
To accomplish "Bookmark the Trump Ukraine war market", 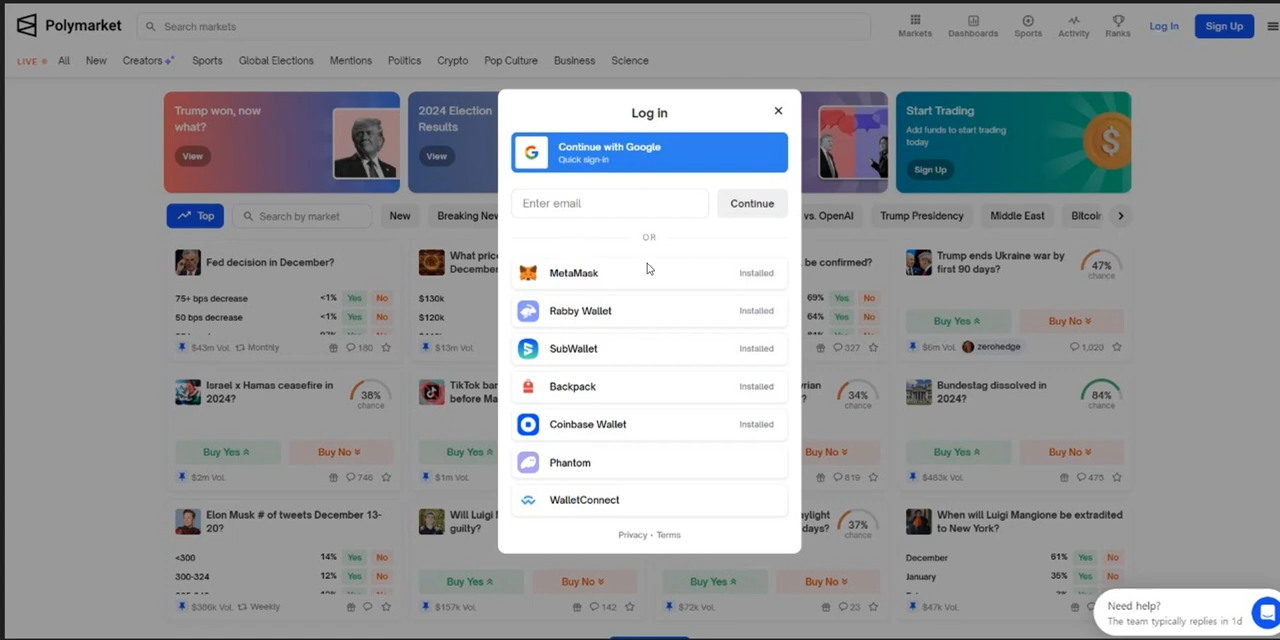I will [1117, 347].
